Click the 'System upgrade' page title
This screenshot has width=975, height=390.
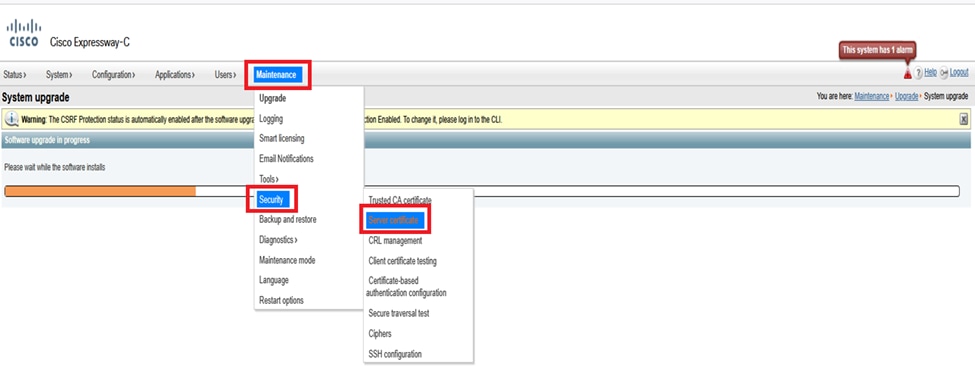[35, 98]
